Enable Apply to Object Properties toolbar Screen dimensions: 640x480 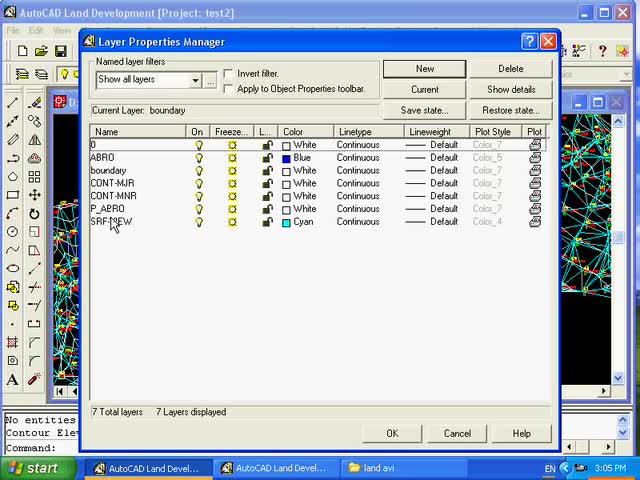pos(229,89)
